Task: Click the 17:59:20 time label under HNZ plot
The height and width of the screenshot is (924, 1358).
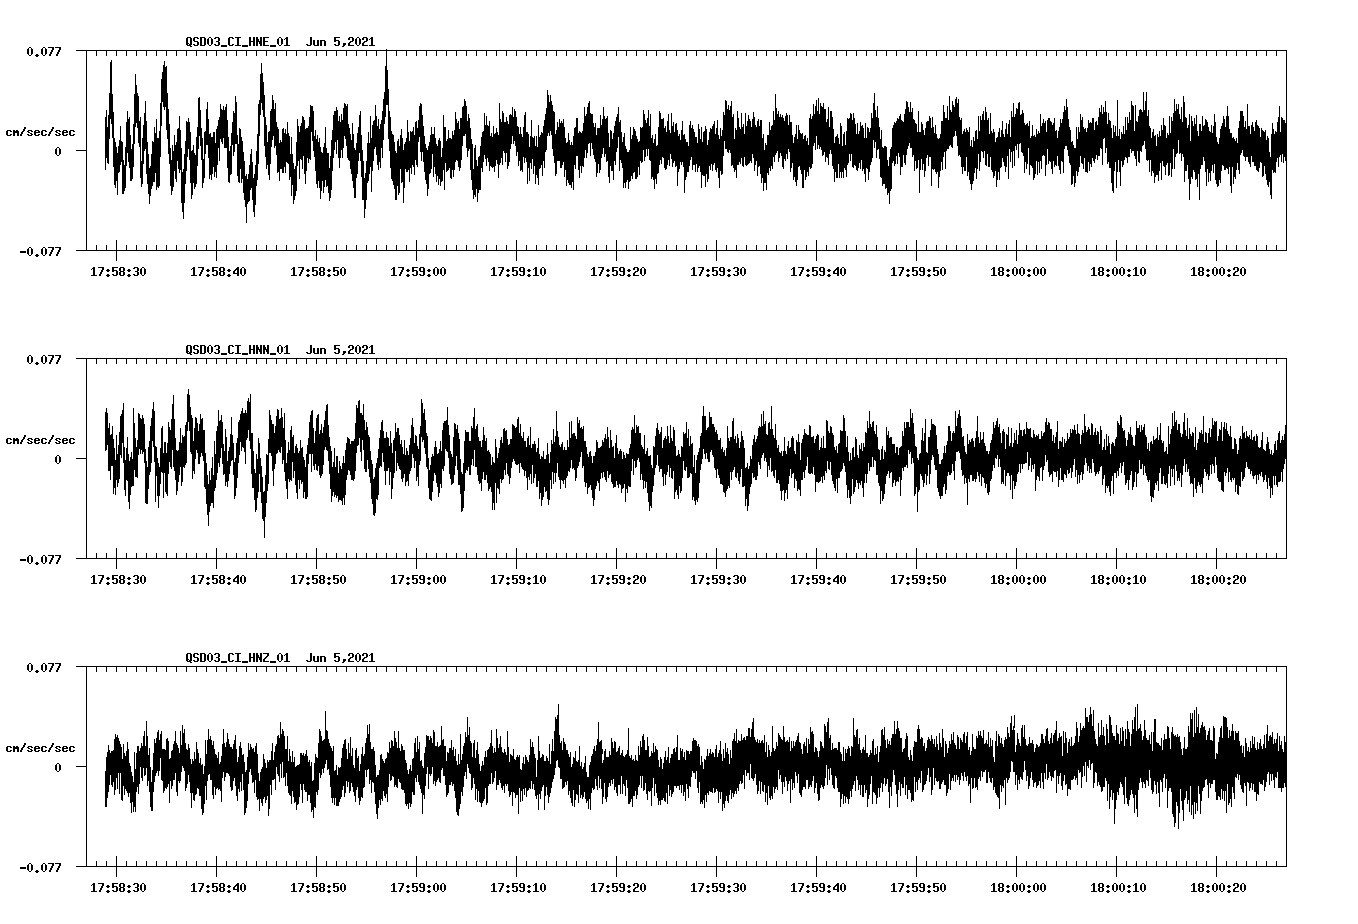Action: (x=618, y=888)
